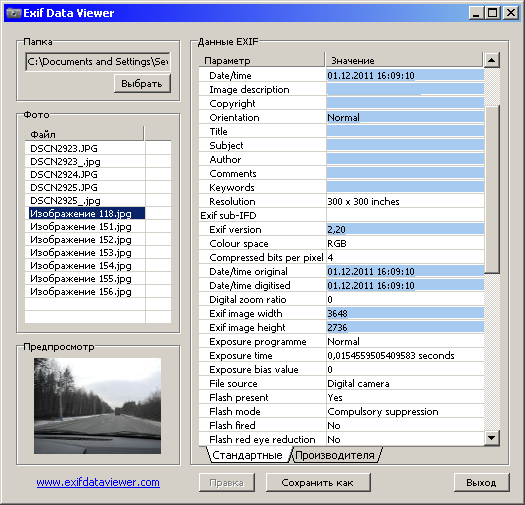Viewport: 525px width, 505px height.
Task: Click the Flash present row
Action: point(342,398)
